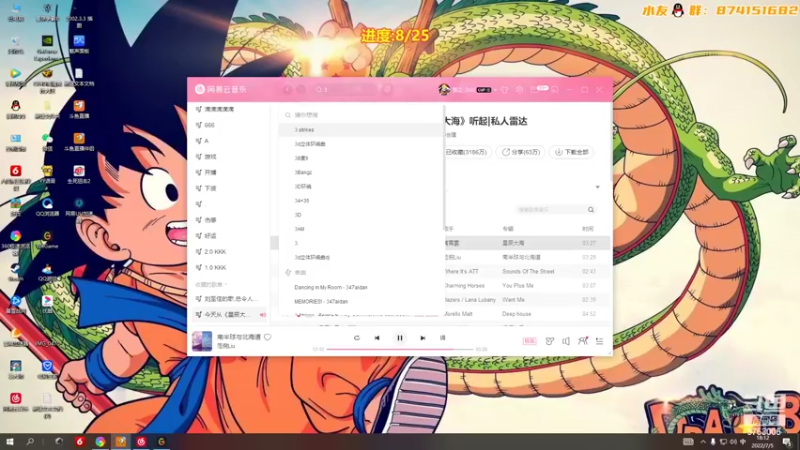Open the Steam desktop icon
The image size is (800, 450).
tap(15, 271)
